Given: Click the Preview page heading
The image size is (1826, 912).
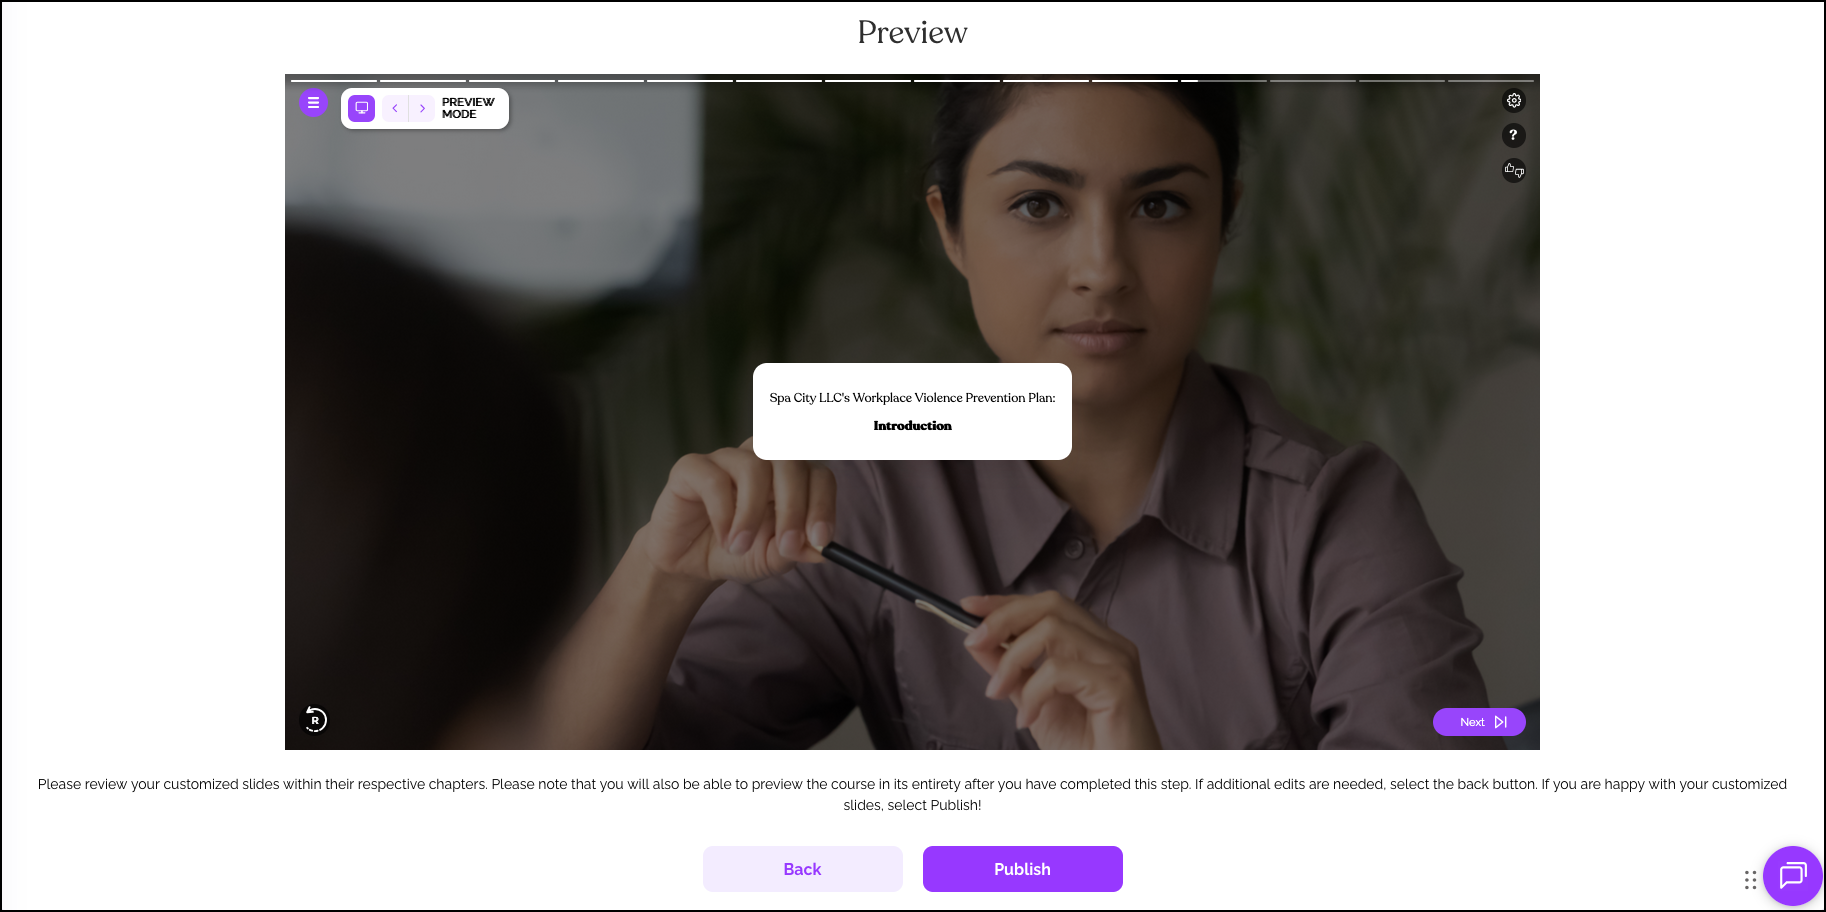Looking at the screenshot, I should pyautogui.click(x=912, y=32).
